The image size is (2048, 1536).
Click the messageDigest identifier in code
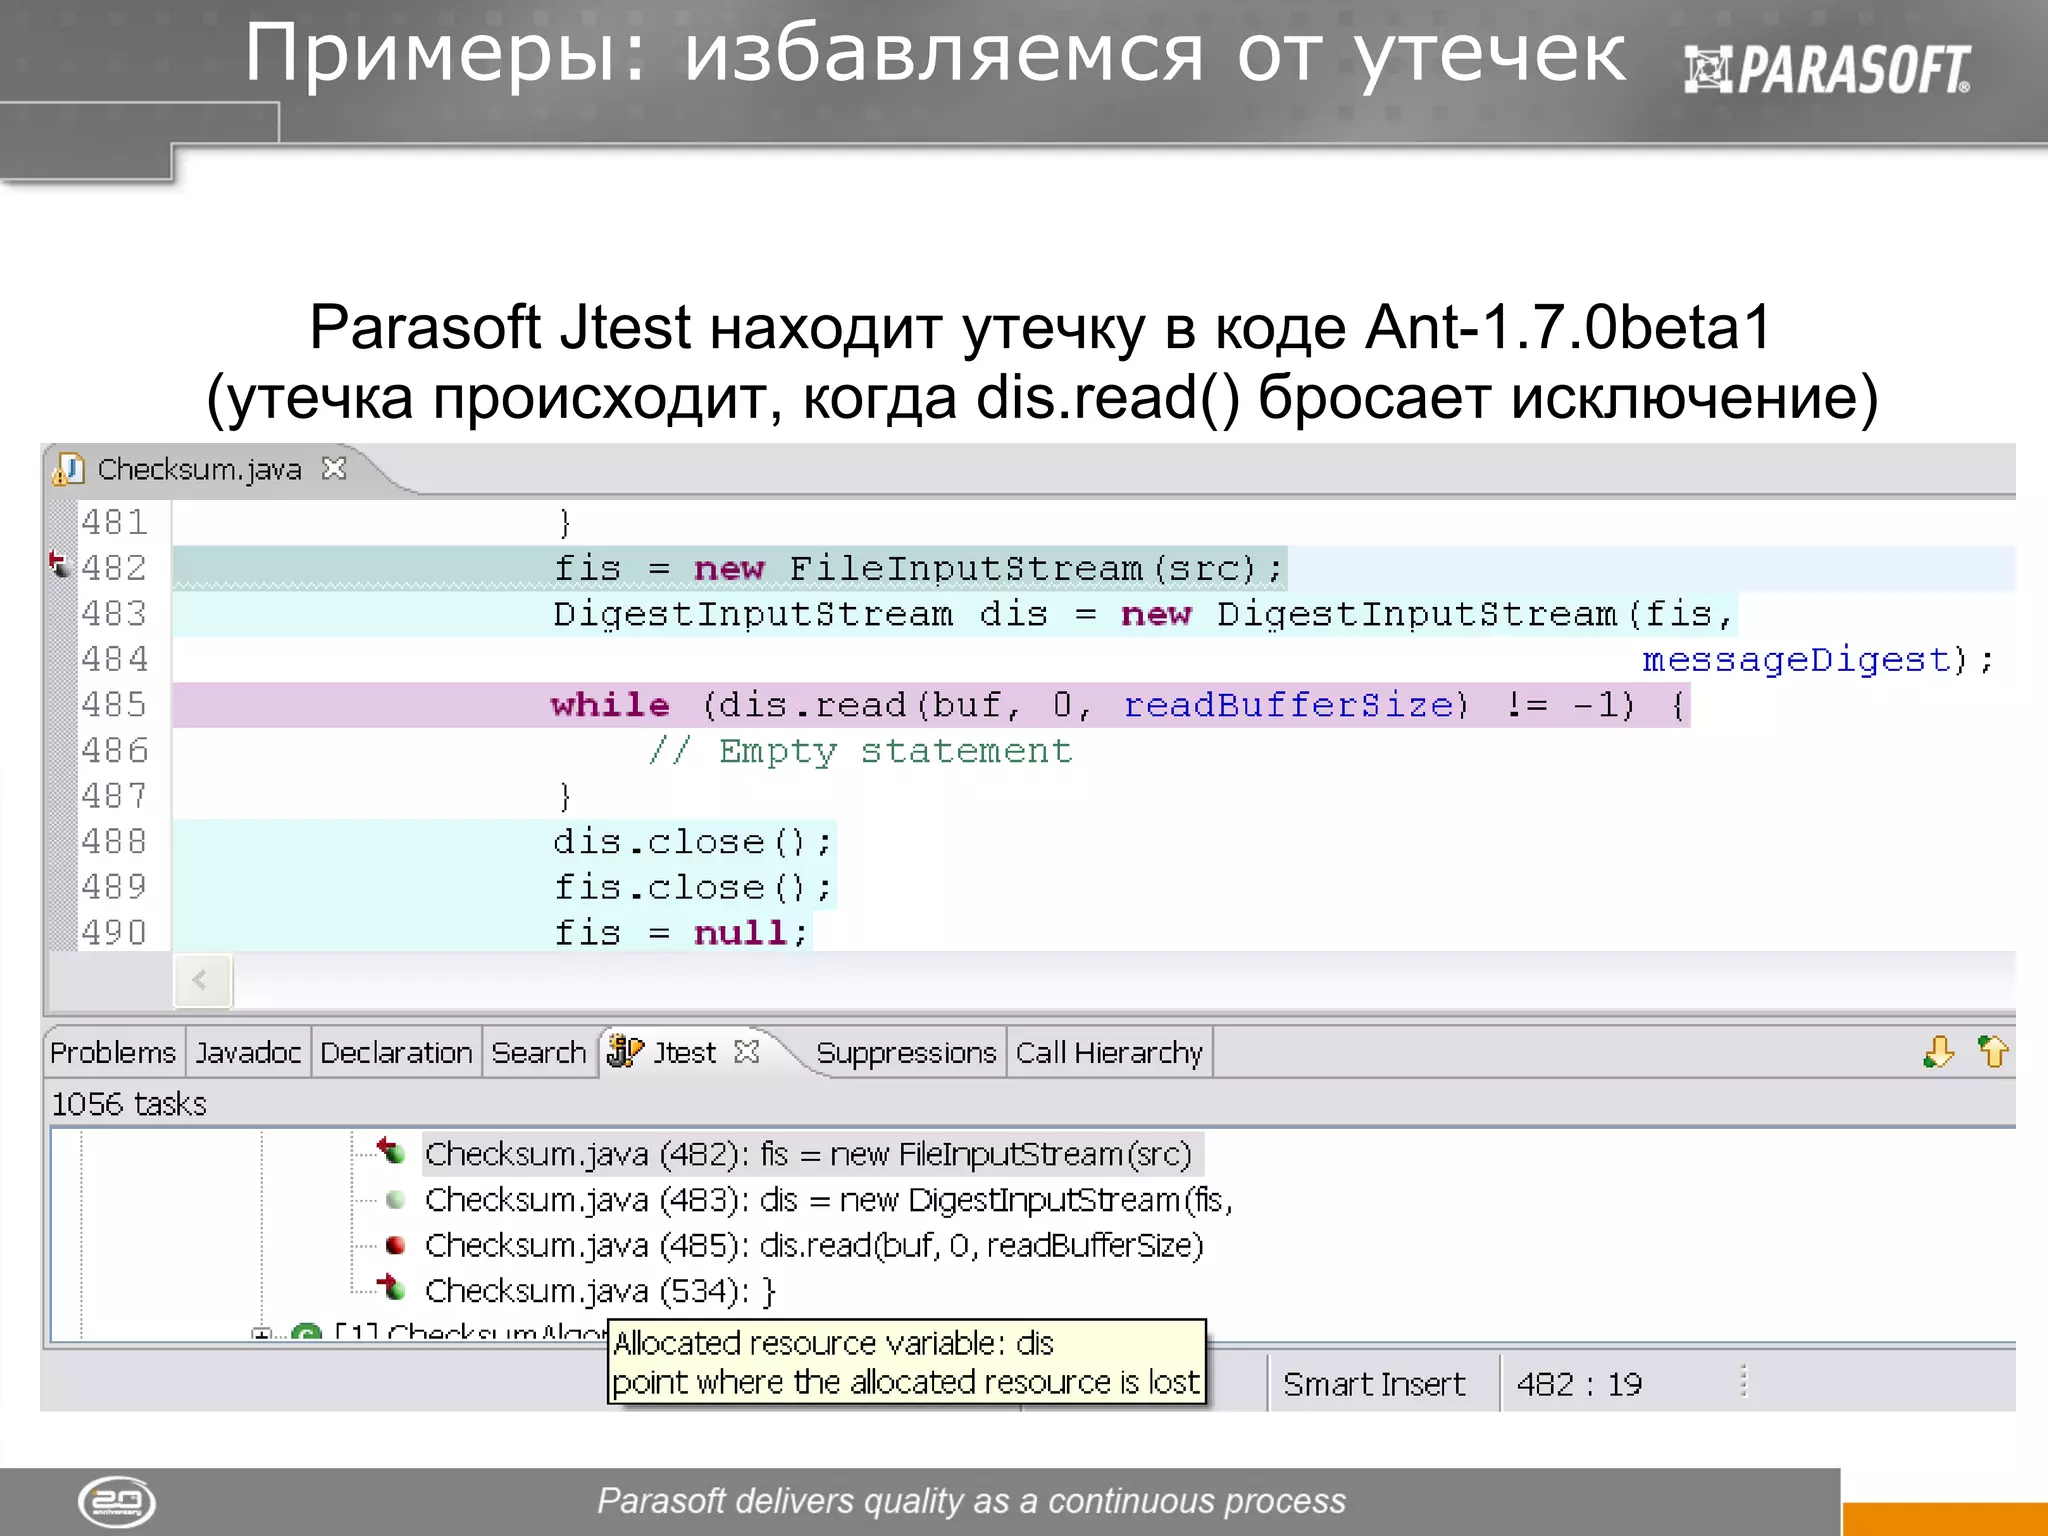[1796, 660]
